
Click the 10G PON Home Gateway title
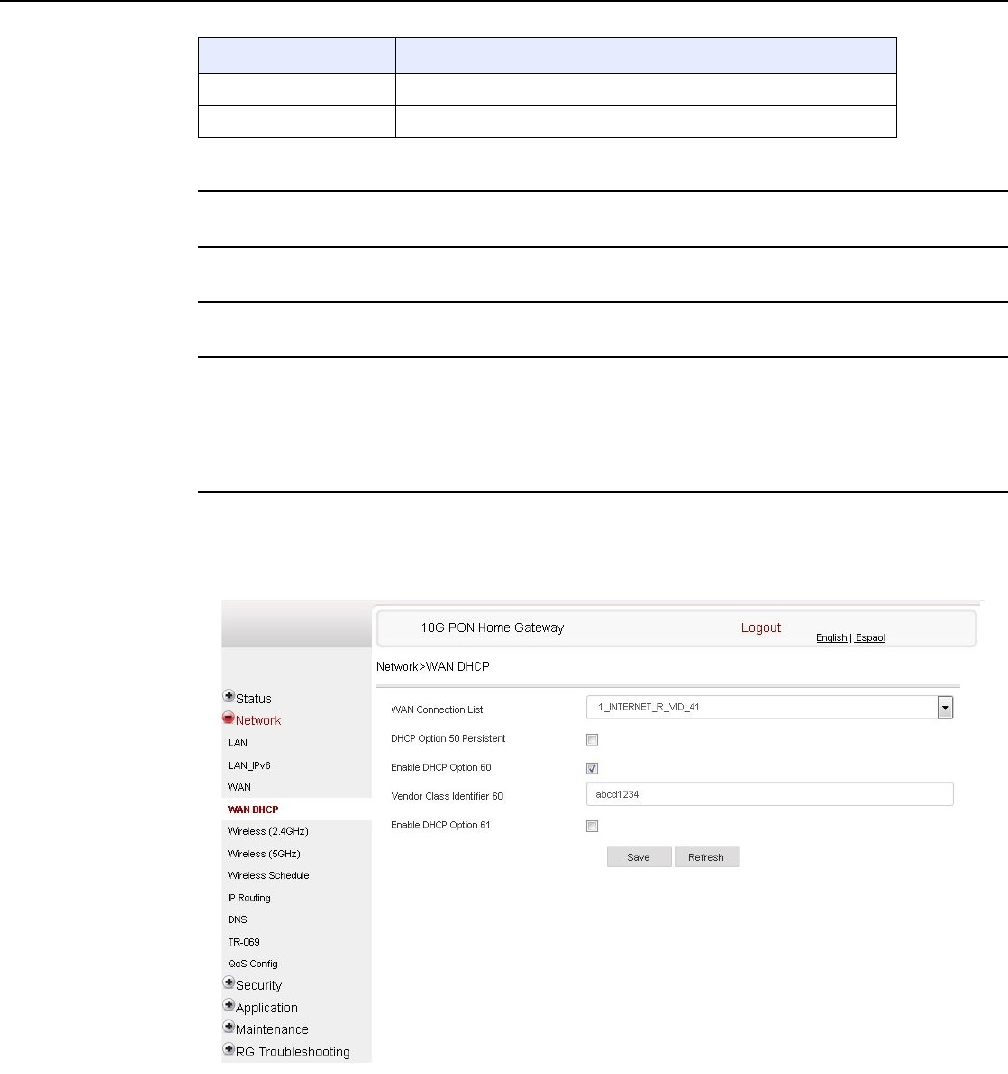(x=492, y=628)
